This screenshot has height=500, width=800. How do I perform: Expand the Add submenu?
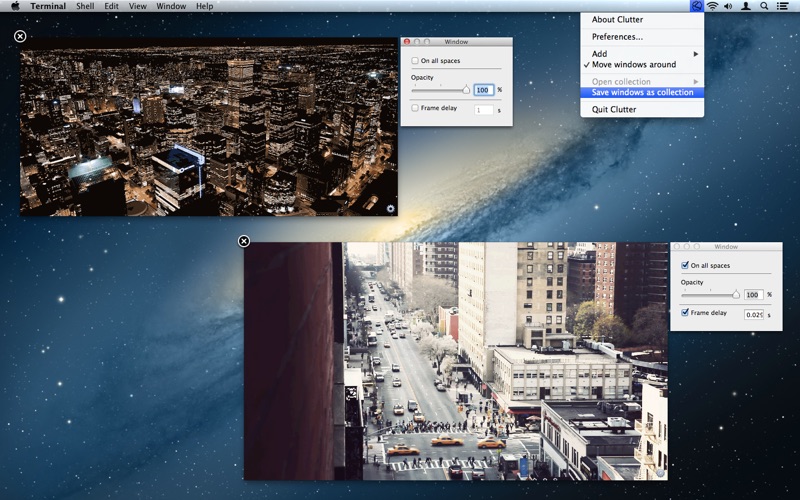[x=642, y=53]
